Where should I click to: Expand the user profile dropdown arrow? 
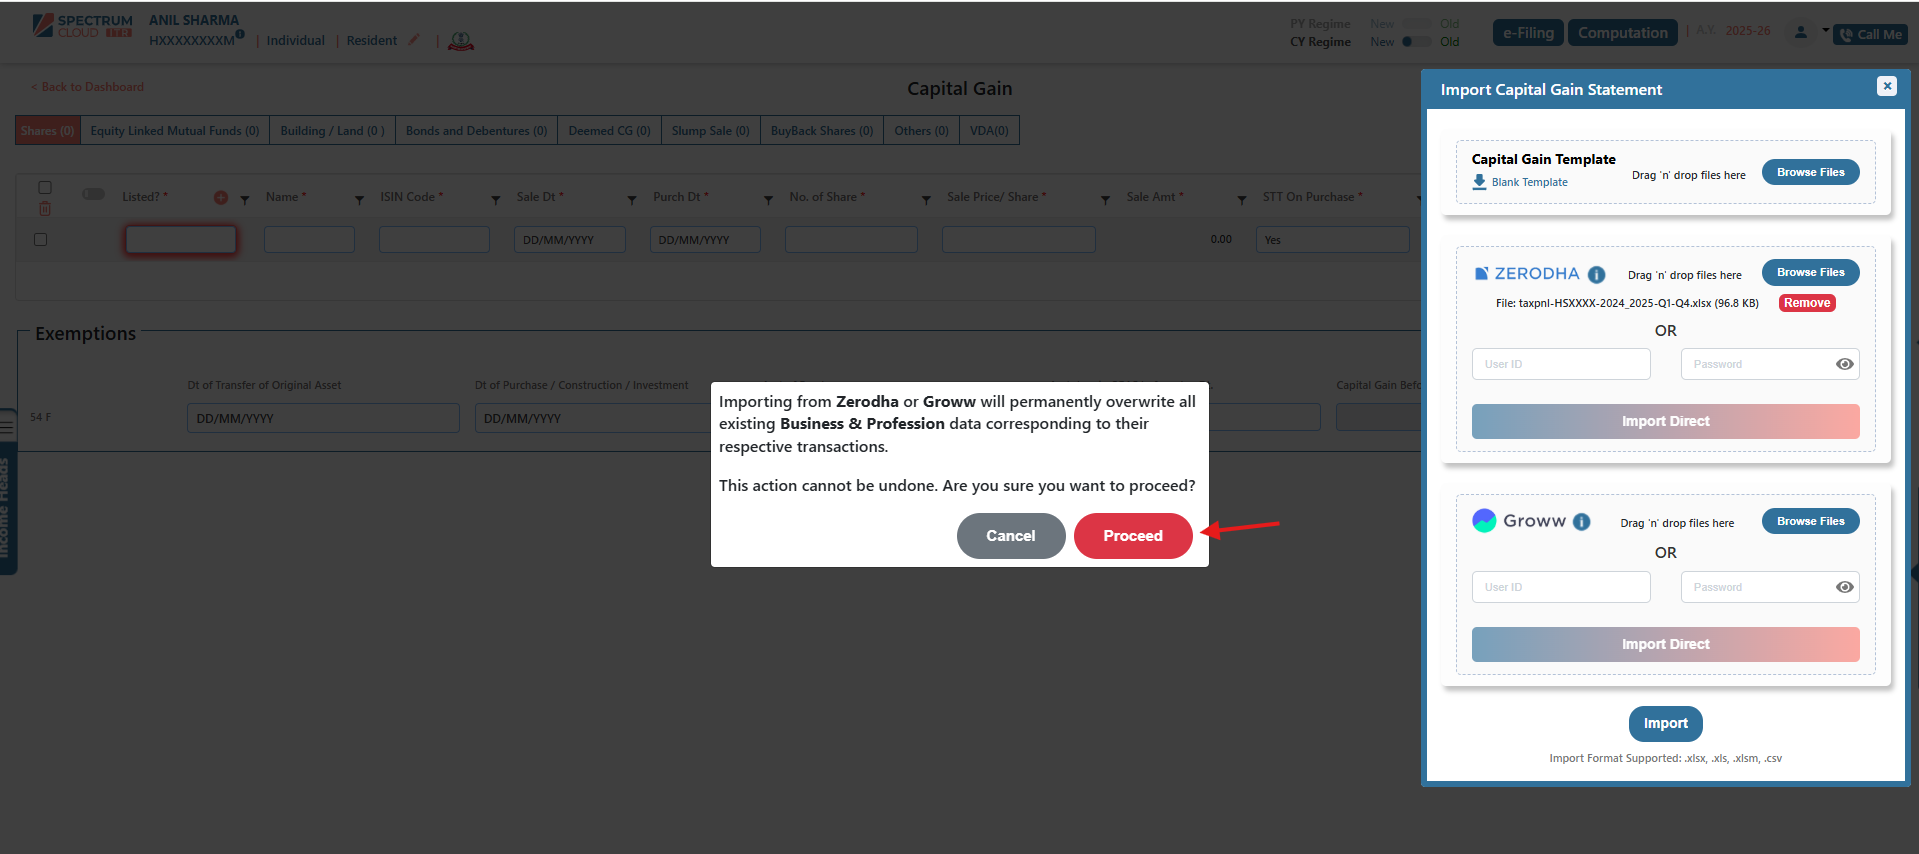[1825, 31]
